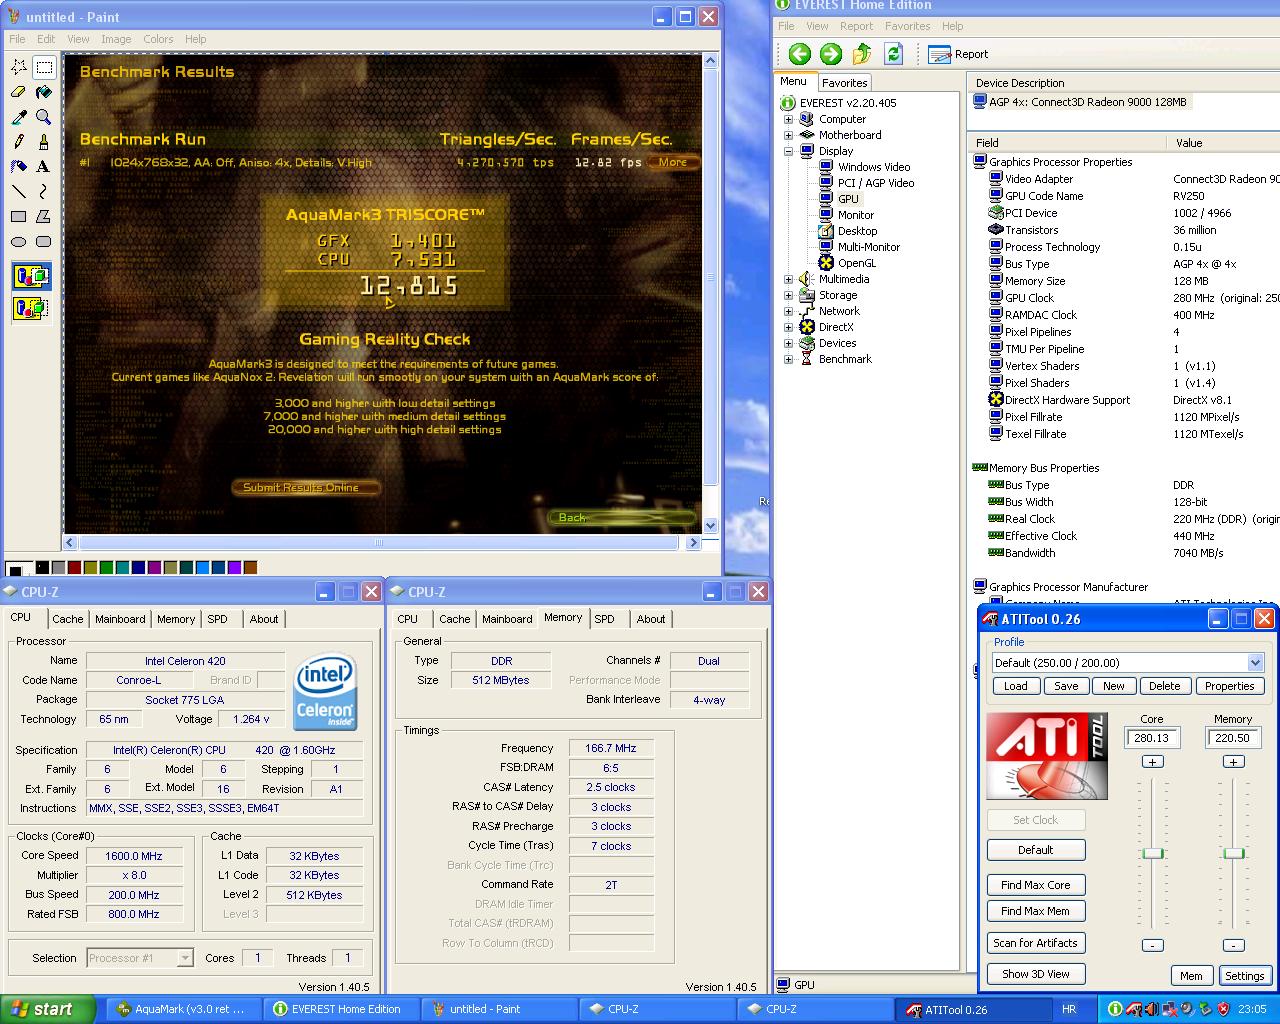This screenshot has height=1024, width=1280.
Task: Pick the black color swatch in Paint palette
Action: [42, 568]
